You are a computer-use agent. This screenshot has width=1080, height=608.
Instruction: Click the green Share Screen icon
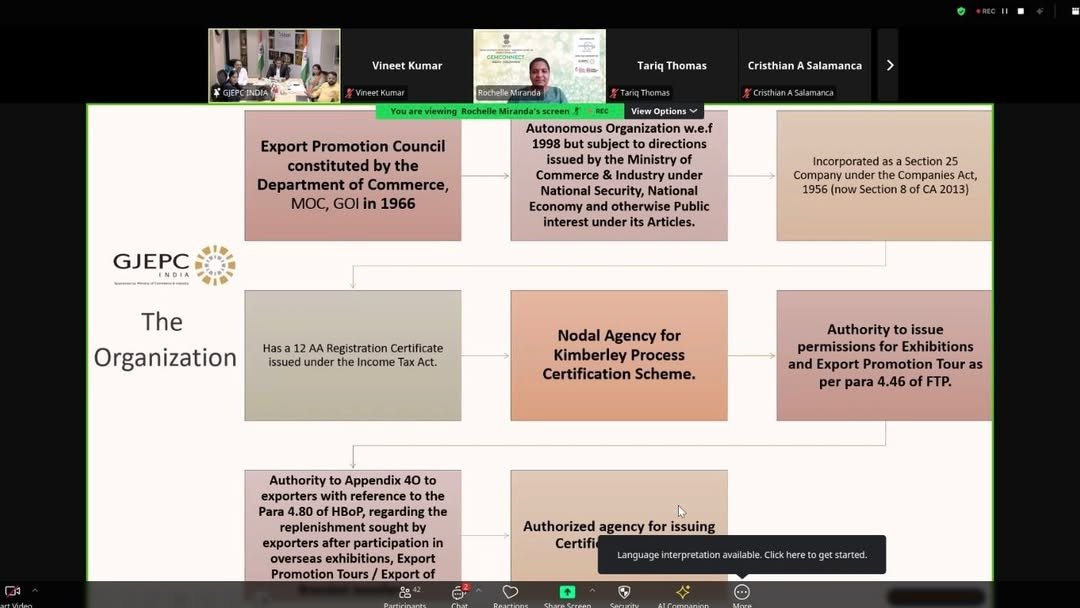[567, 592]
